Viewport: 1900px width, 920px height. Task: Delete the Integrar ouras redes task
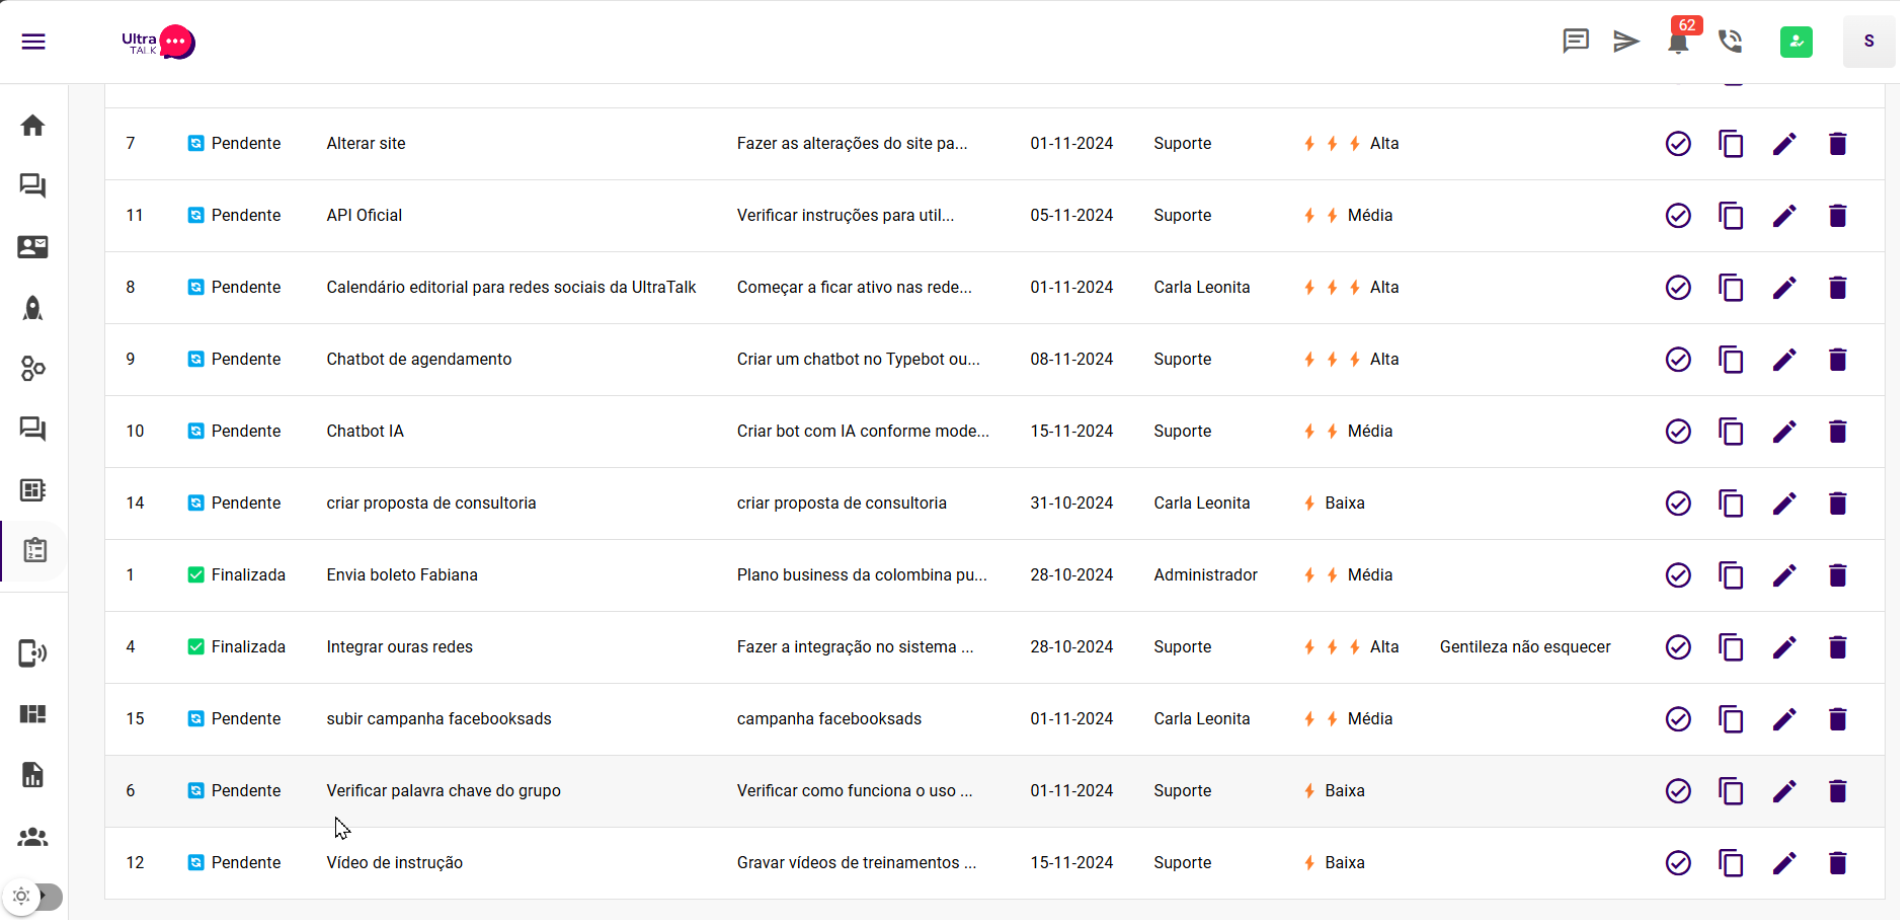click(x=1837, y=648)
